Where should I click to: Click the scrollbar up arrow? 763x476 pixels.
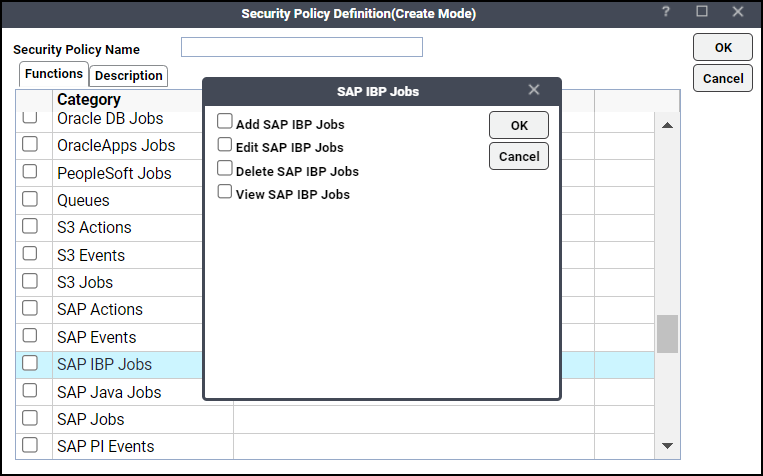click(667, 126)
